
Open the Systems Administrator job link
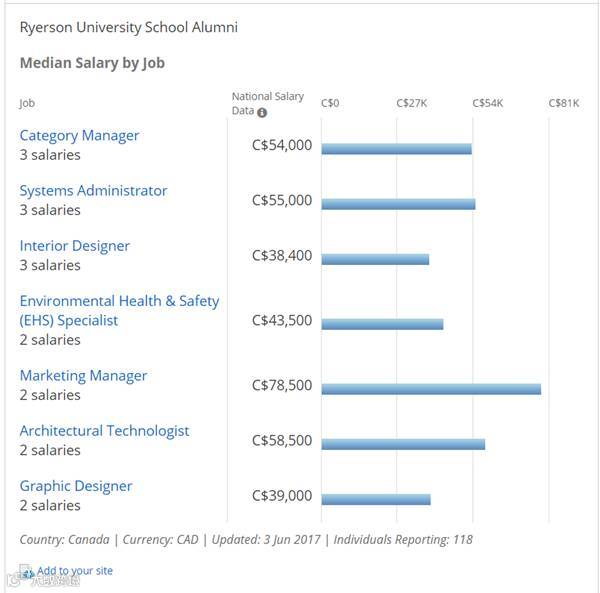click(93, 191)
